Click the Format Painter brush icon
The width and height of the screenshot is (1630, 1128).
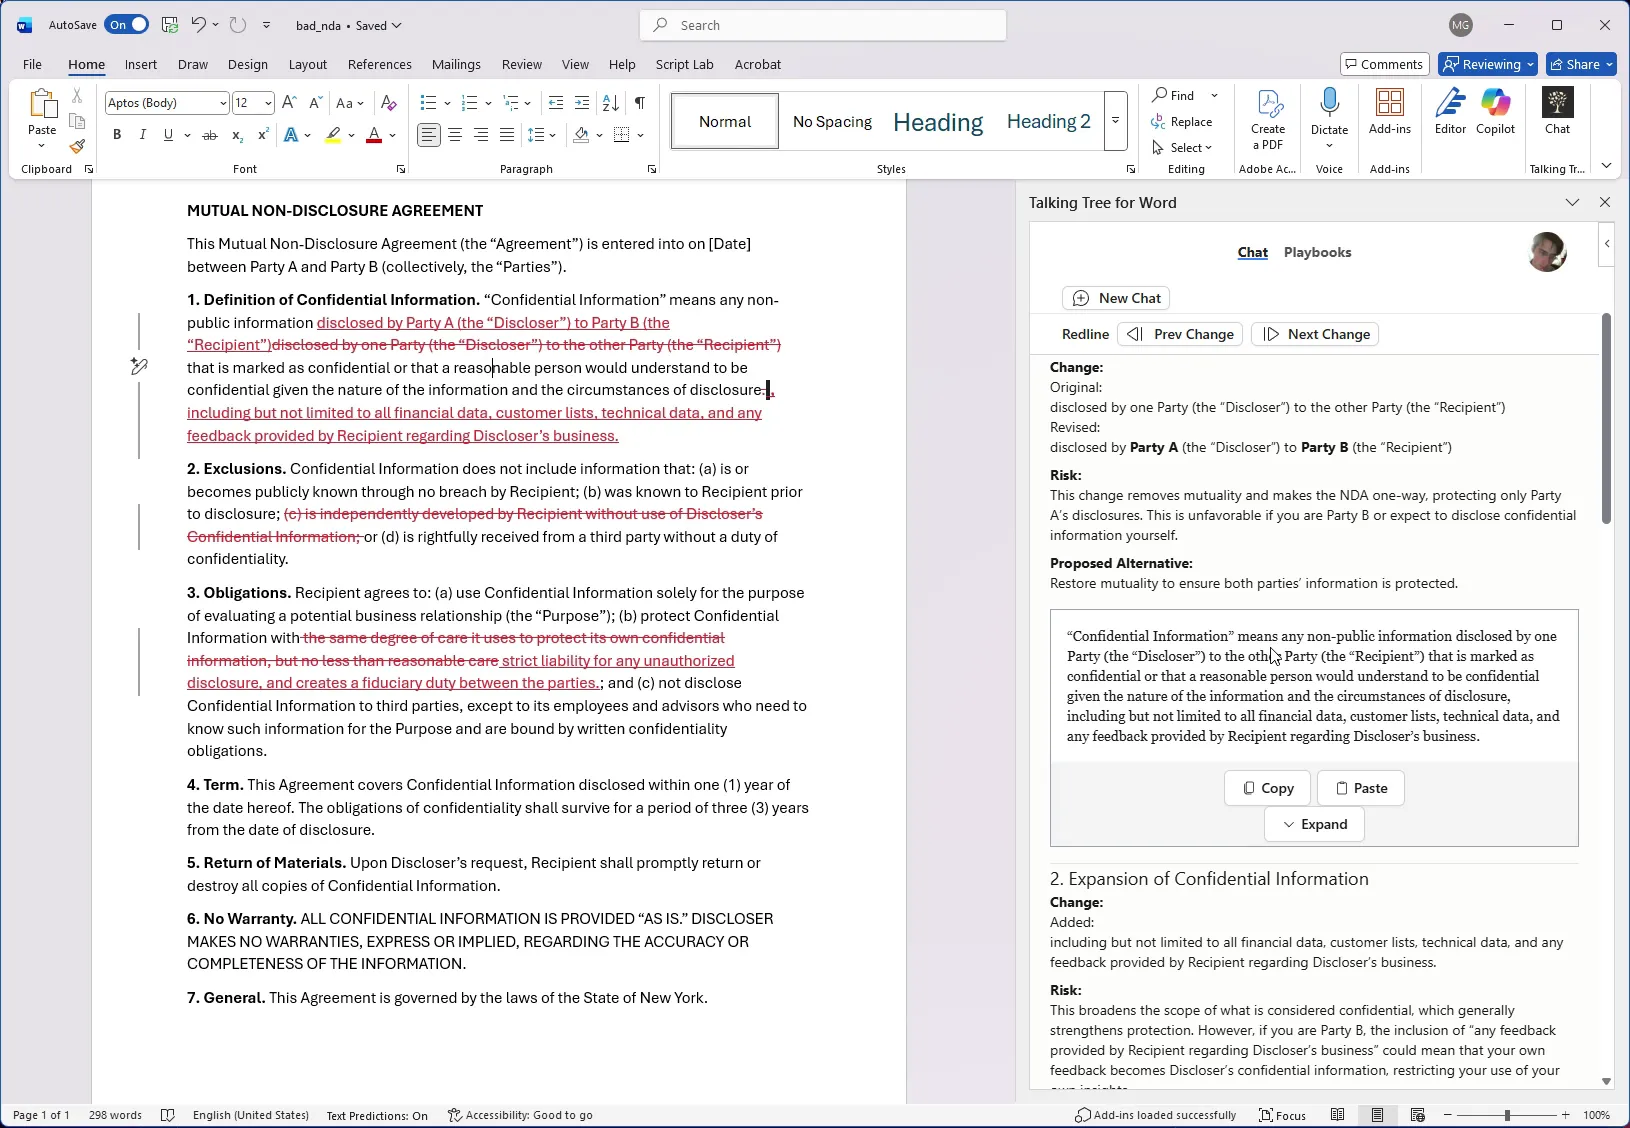pyautogui.click(x=77, y=146)
